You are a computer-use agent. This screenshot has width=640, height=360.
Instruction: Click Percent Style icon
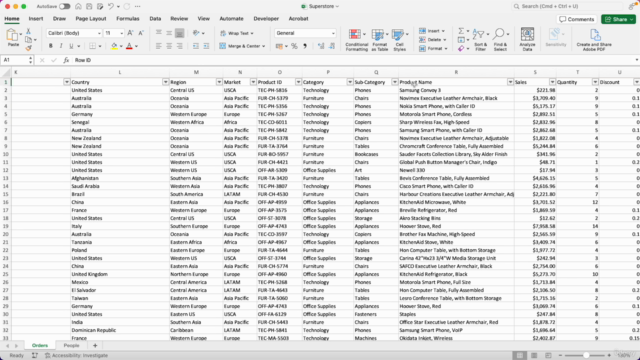click(x=294, y=46)
